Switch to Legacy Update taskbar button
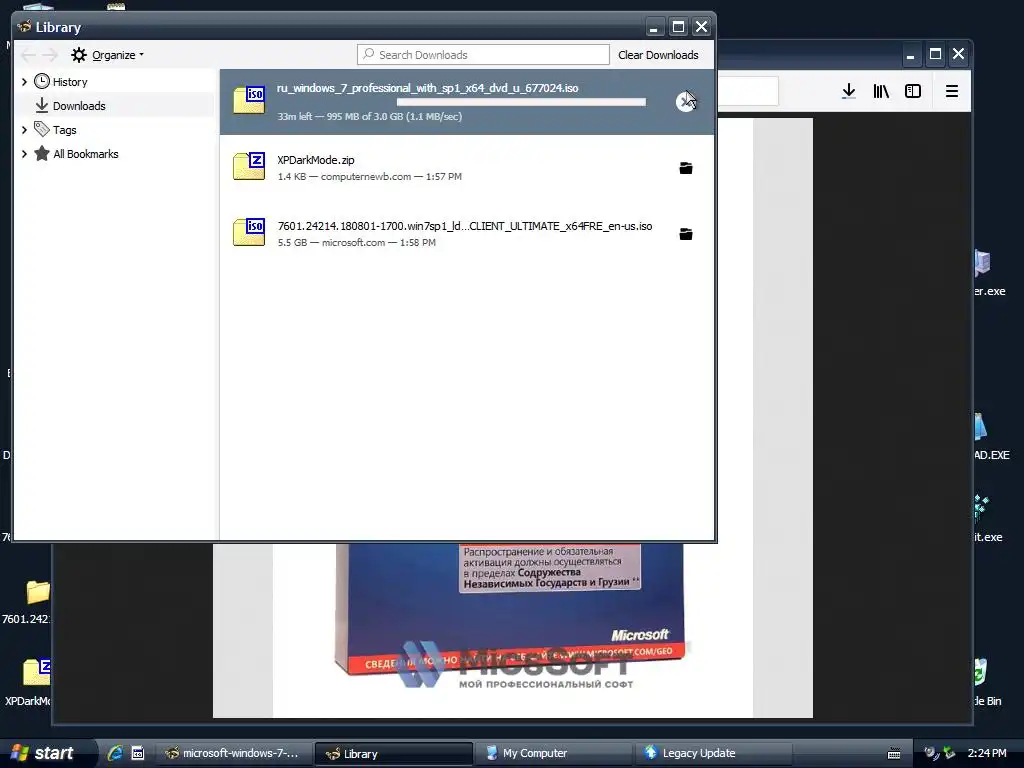The width and height of the screenshot is (1024, 768). coord(713,753)
